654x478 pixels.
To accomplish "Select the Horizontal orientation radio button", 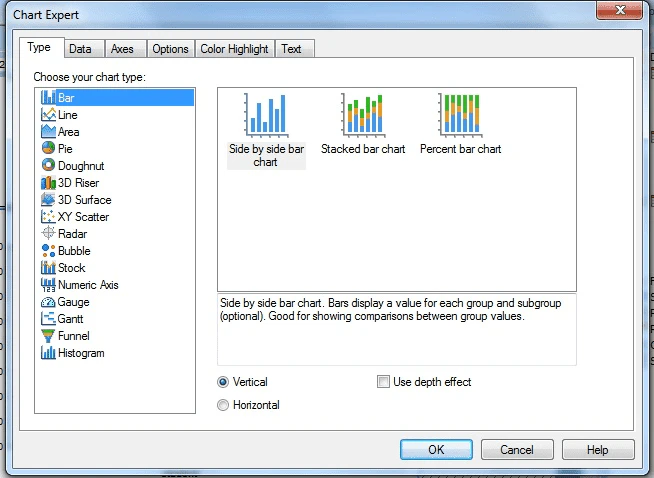I will tap(223, 405).
